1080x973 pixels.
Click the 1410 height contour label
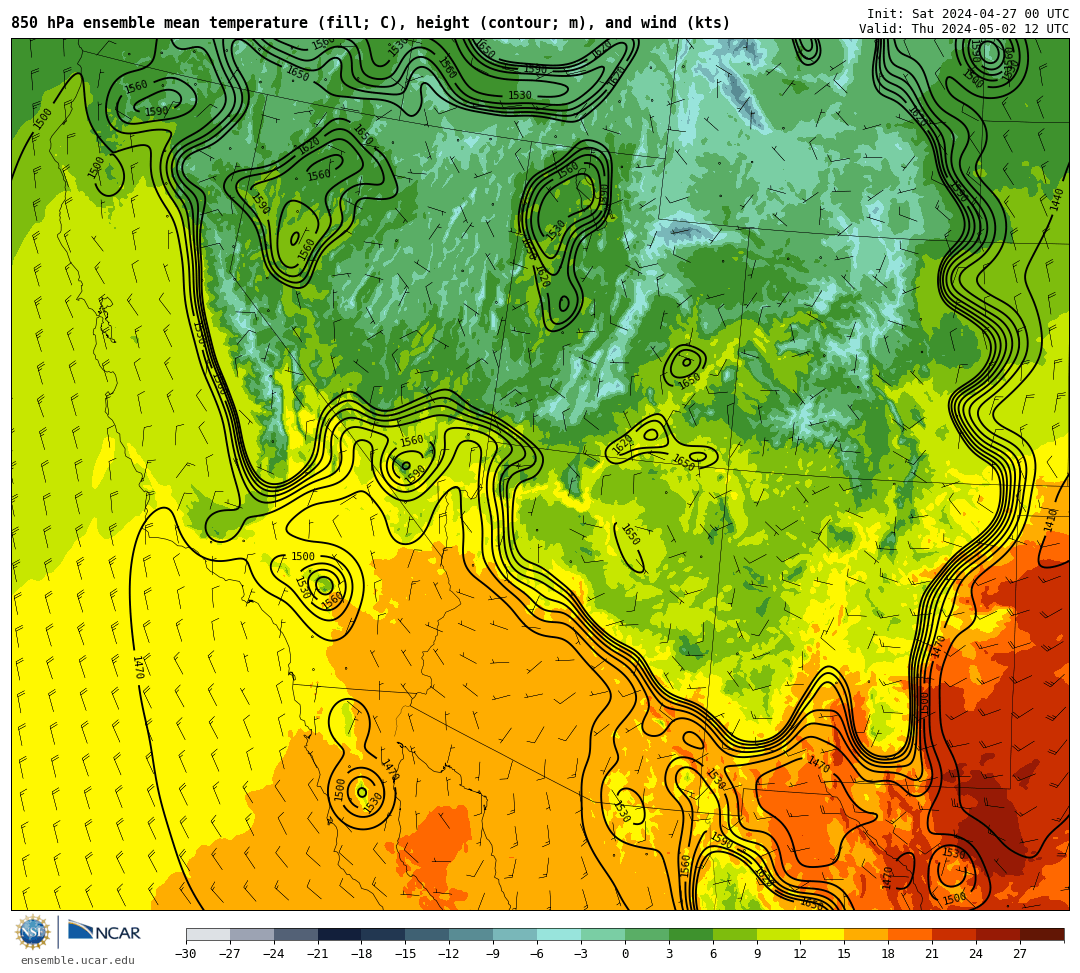click(1050, 520)
